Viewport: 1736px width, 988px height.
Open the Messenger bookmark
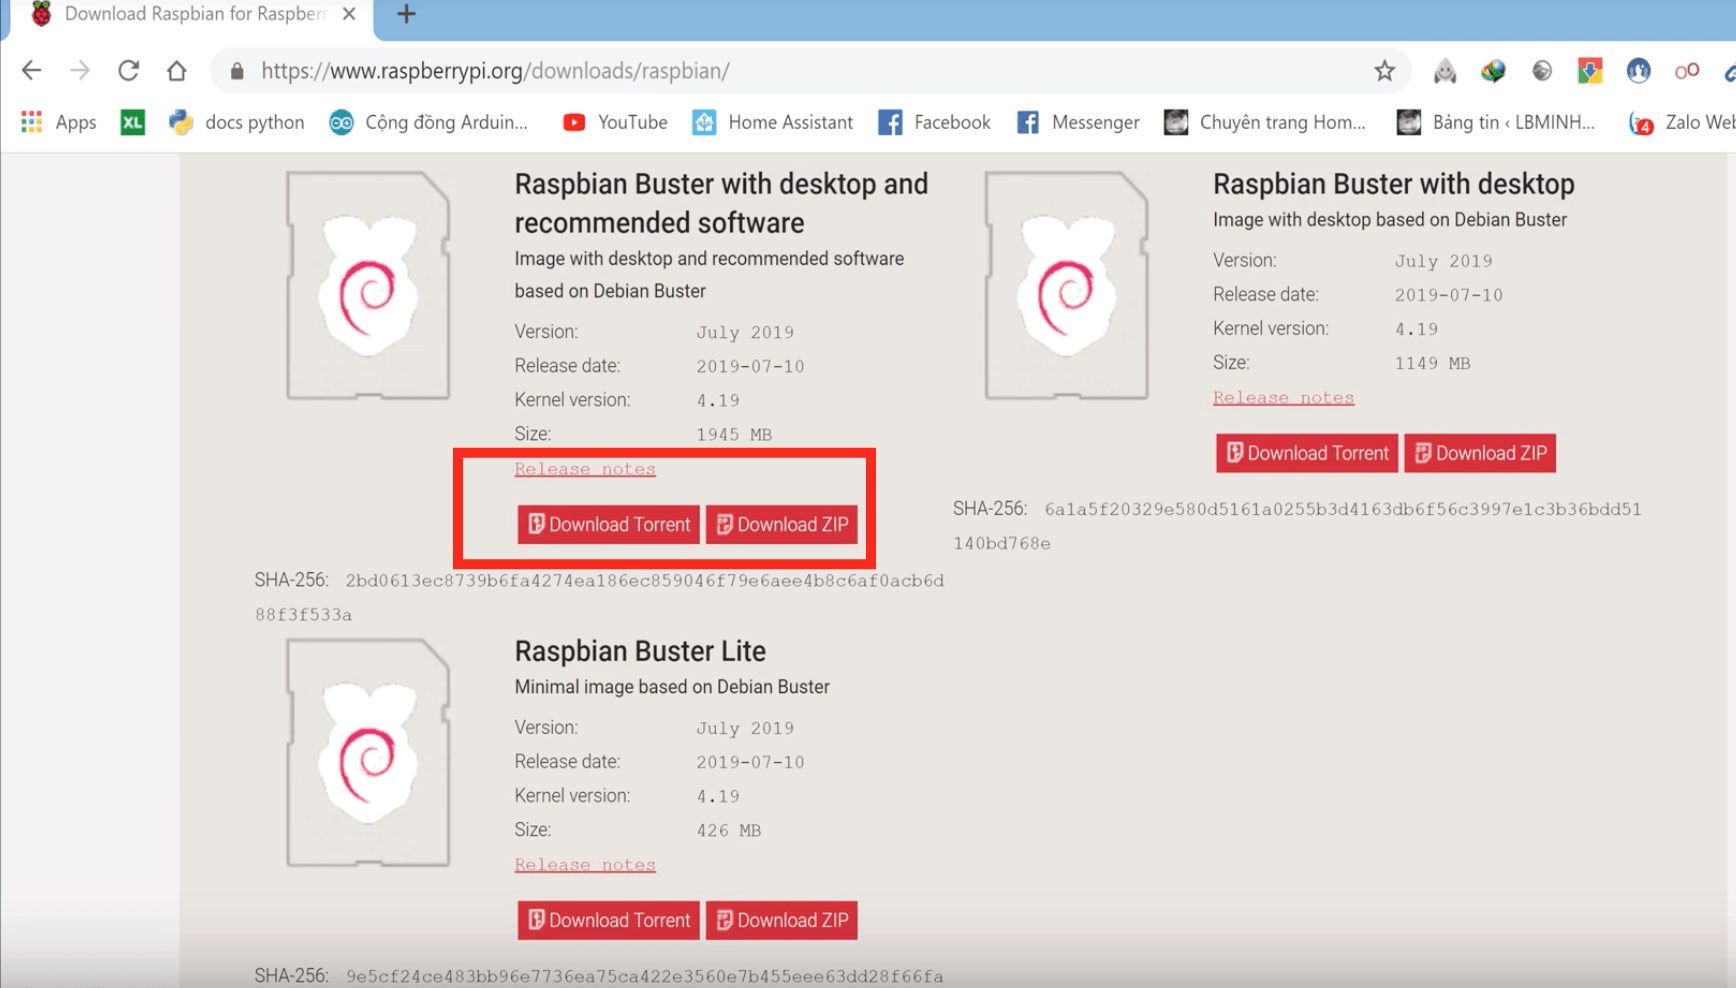pos(1078,122)
